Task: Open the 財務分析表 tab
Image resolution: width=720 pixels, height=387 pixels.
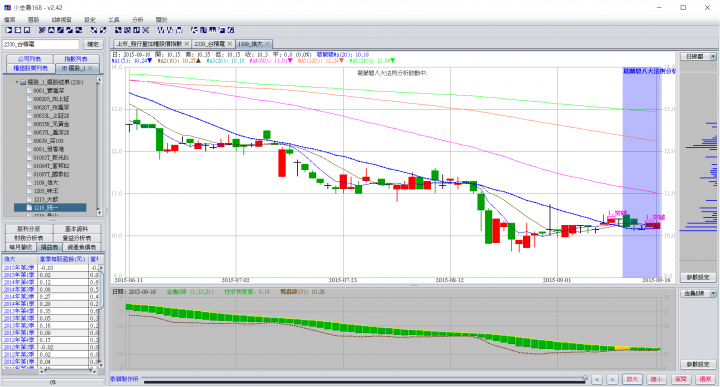Action: point(28,238)
